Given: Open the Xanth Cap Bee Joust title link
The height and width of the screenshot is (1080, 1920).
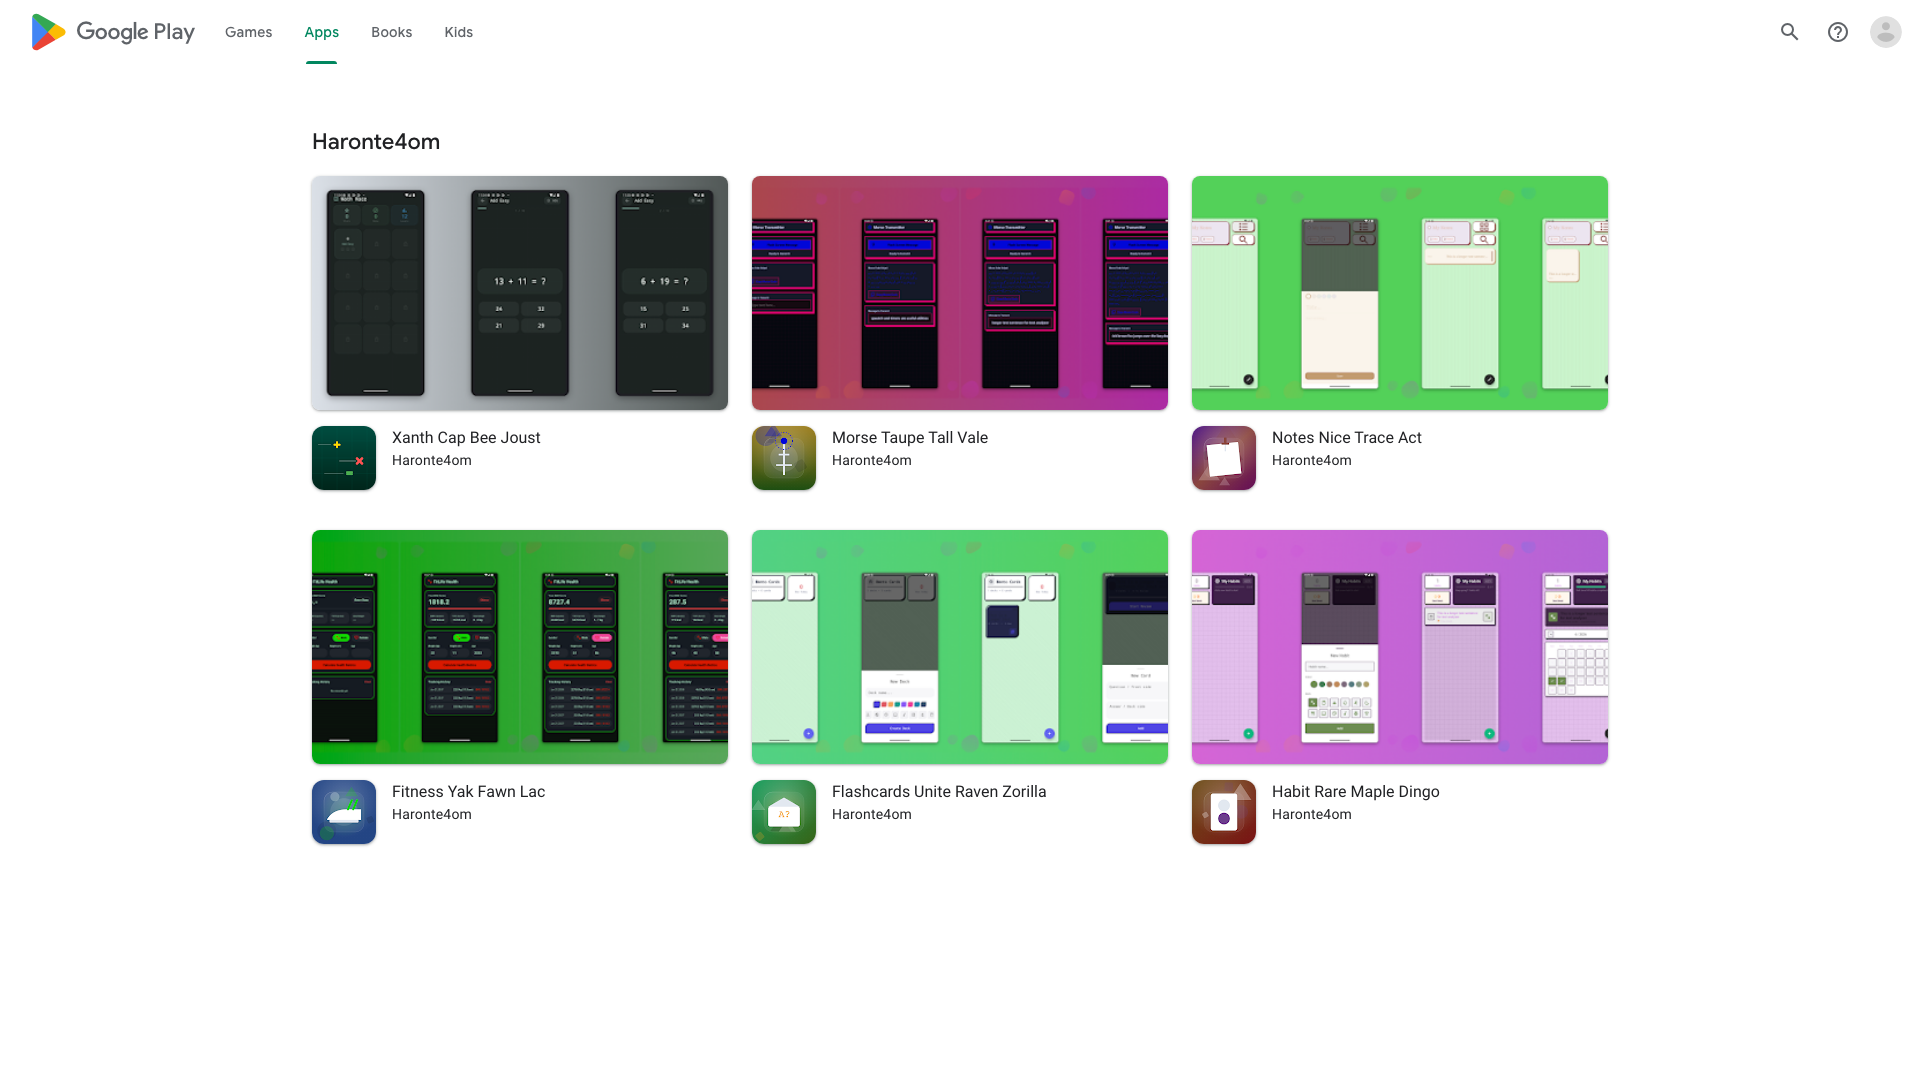Looking at the screenshot, I should 466,438.
